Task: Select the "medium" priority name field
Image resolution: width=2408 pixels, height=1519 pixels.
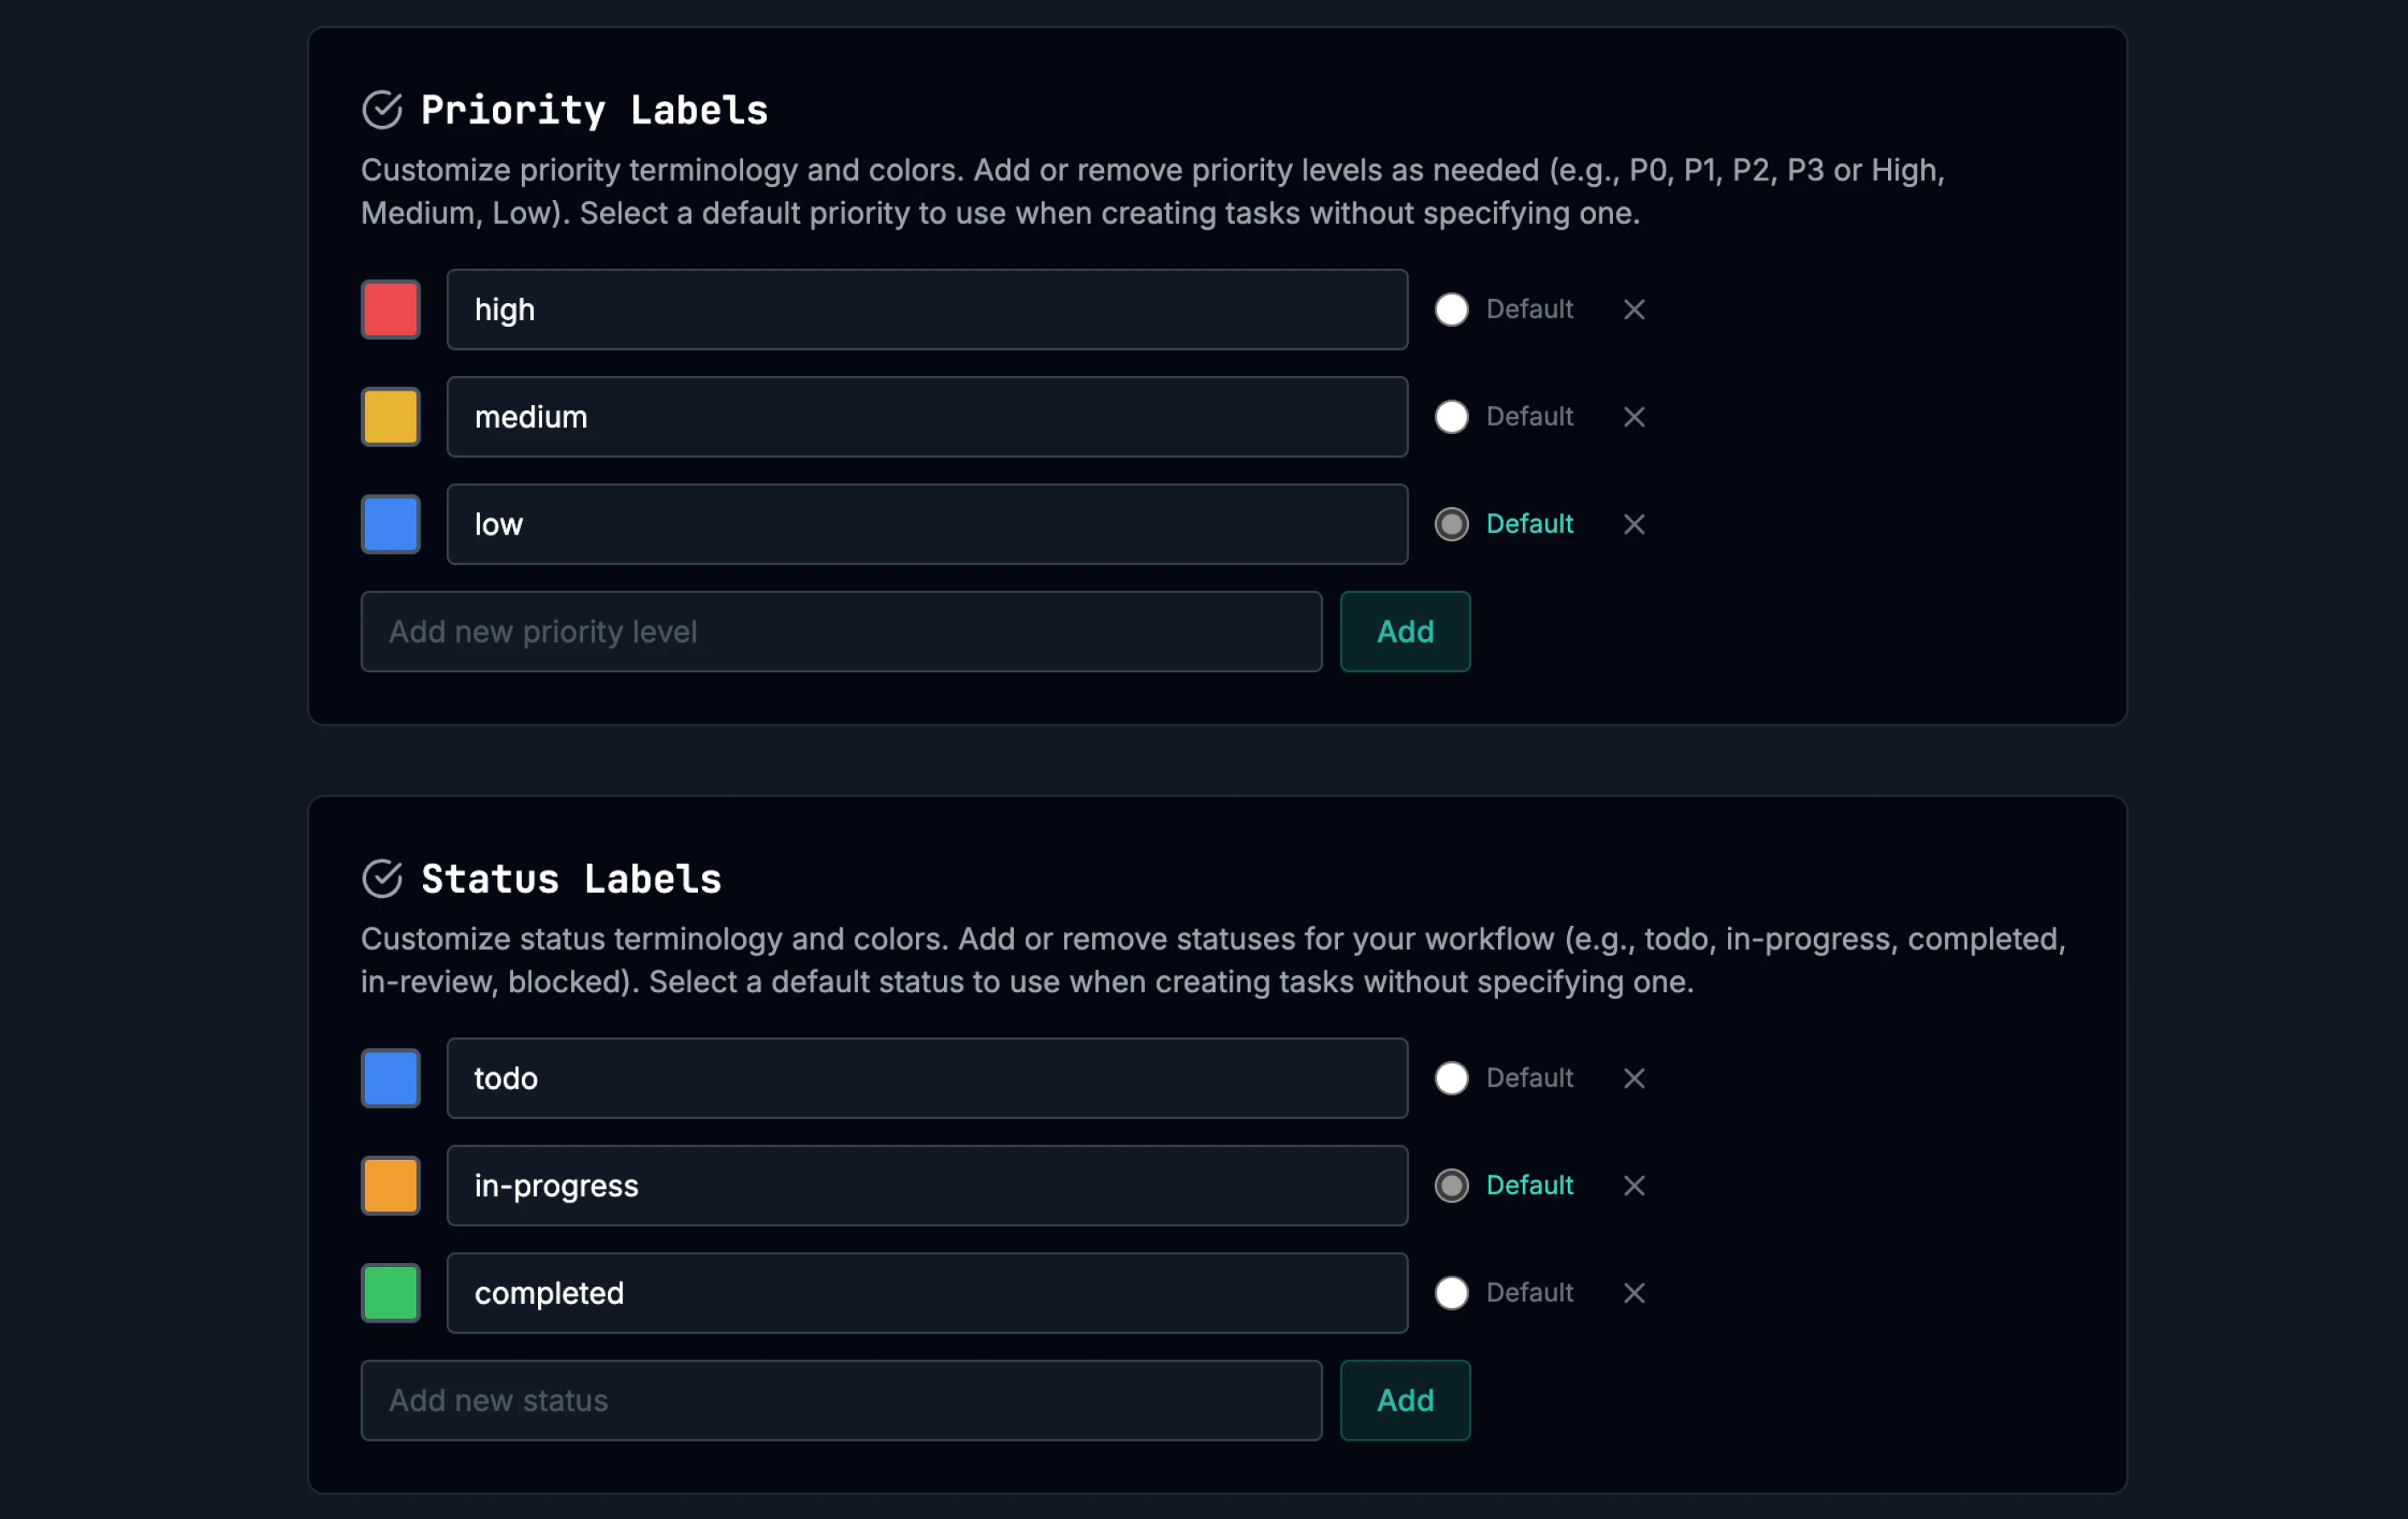Action: pos(926,417)
